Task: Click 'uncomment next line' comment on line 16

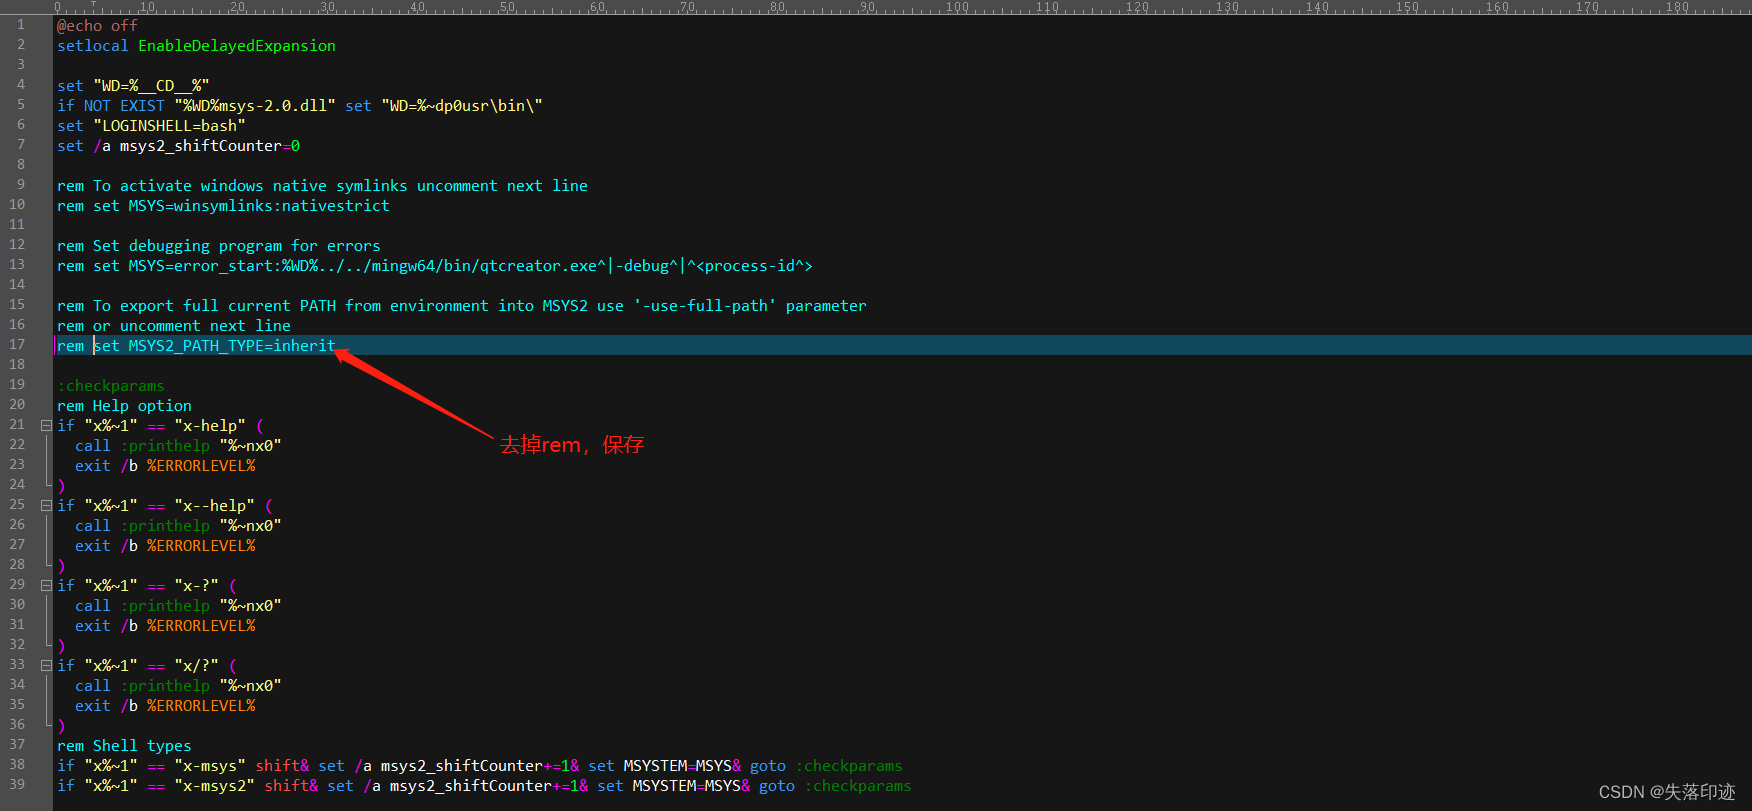Action: tap(206, 326)
